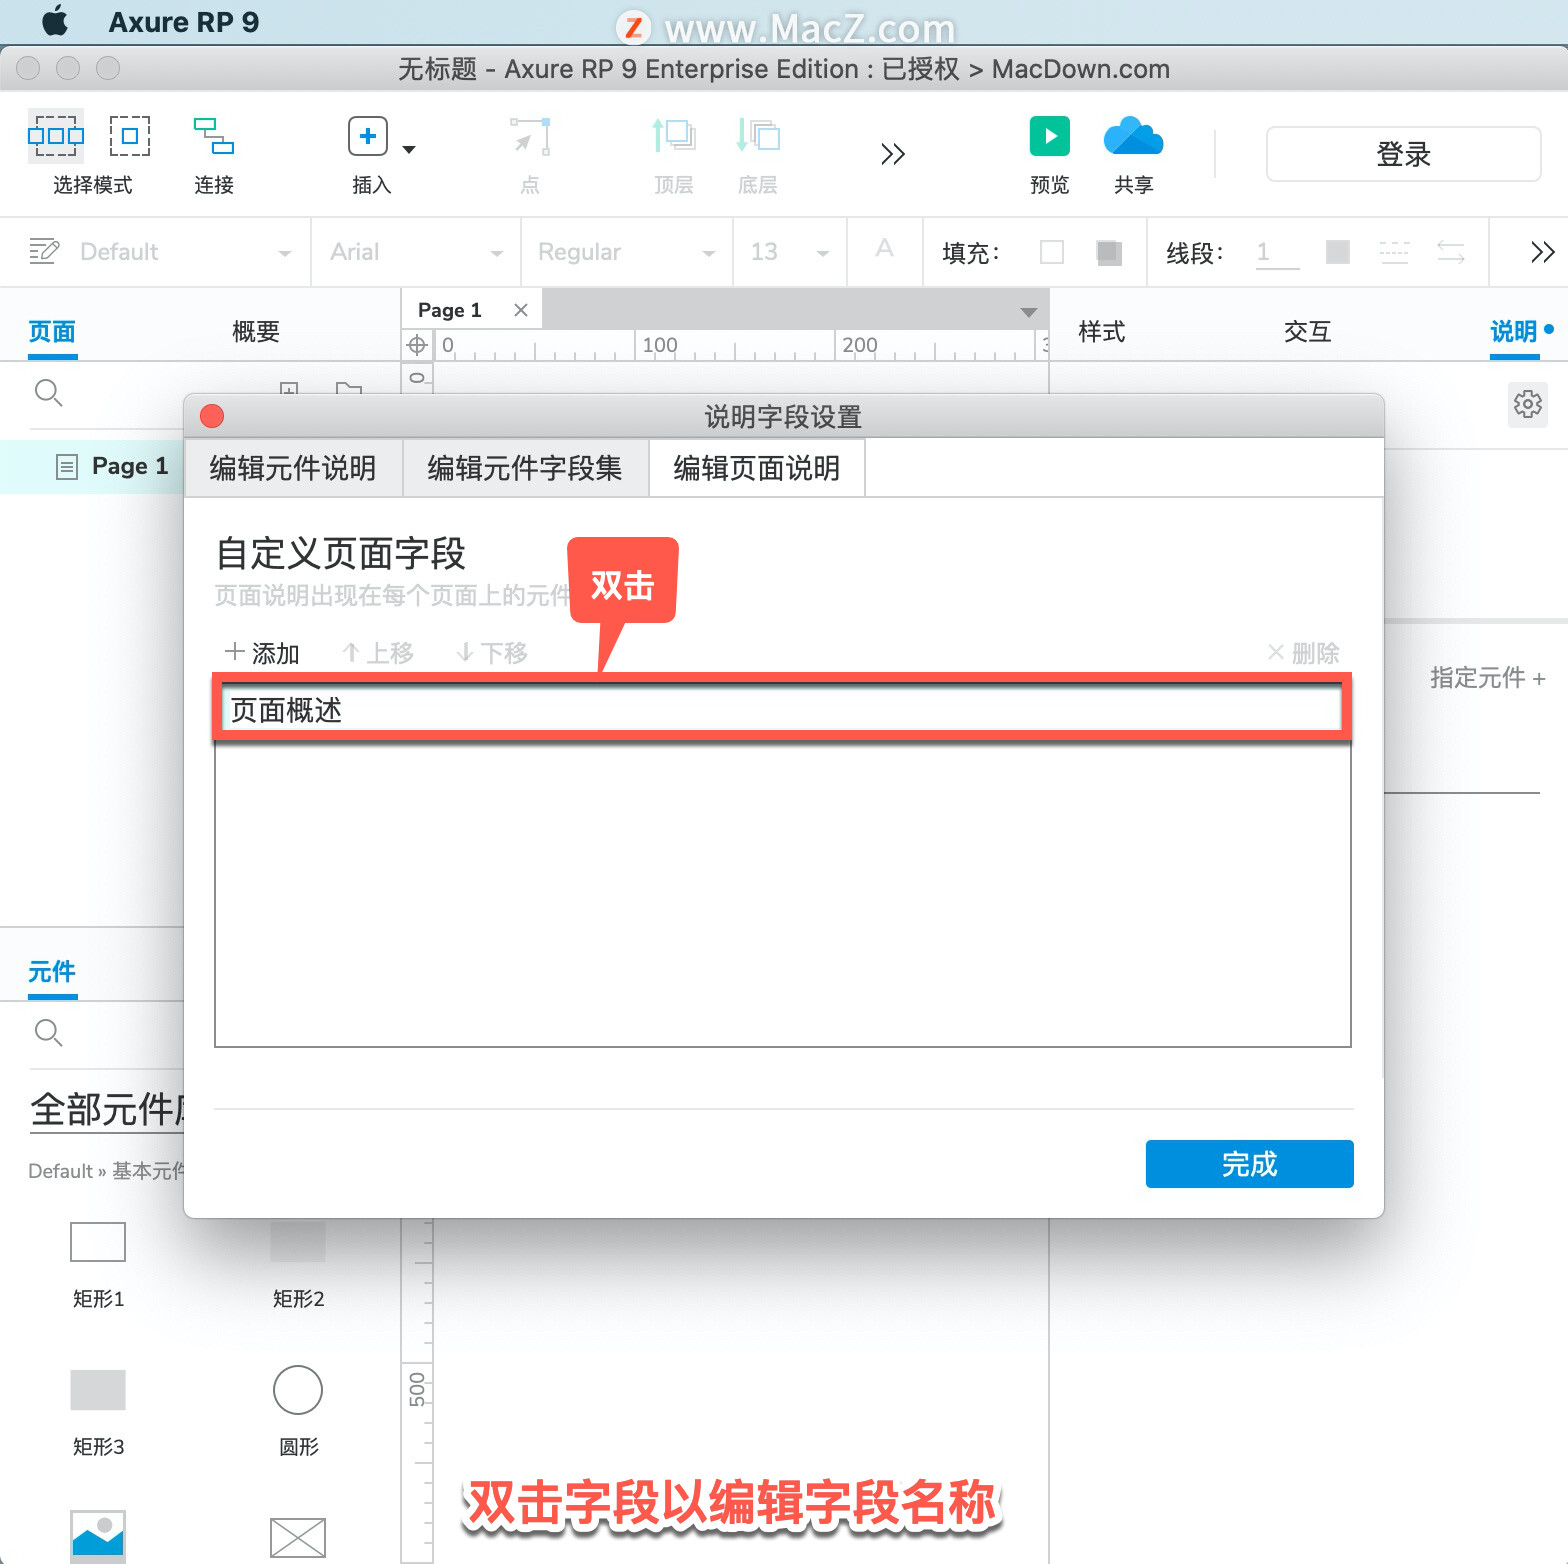This screenshot has height=1564, width=1568.
Task: Select the image widget icon
Action: coord(98,1536)
